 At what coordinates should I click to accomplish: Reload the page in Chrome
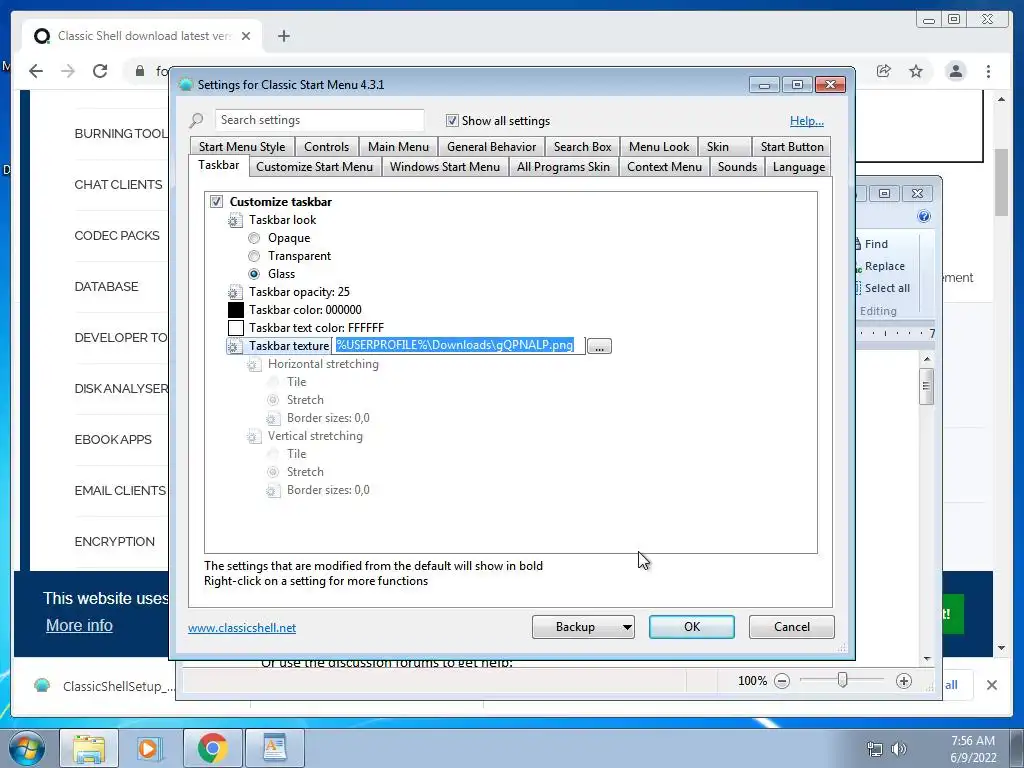pos(100,71)
